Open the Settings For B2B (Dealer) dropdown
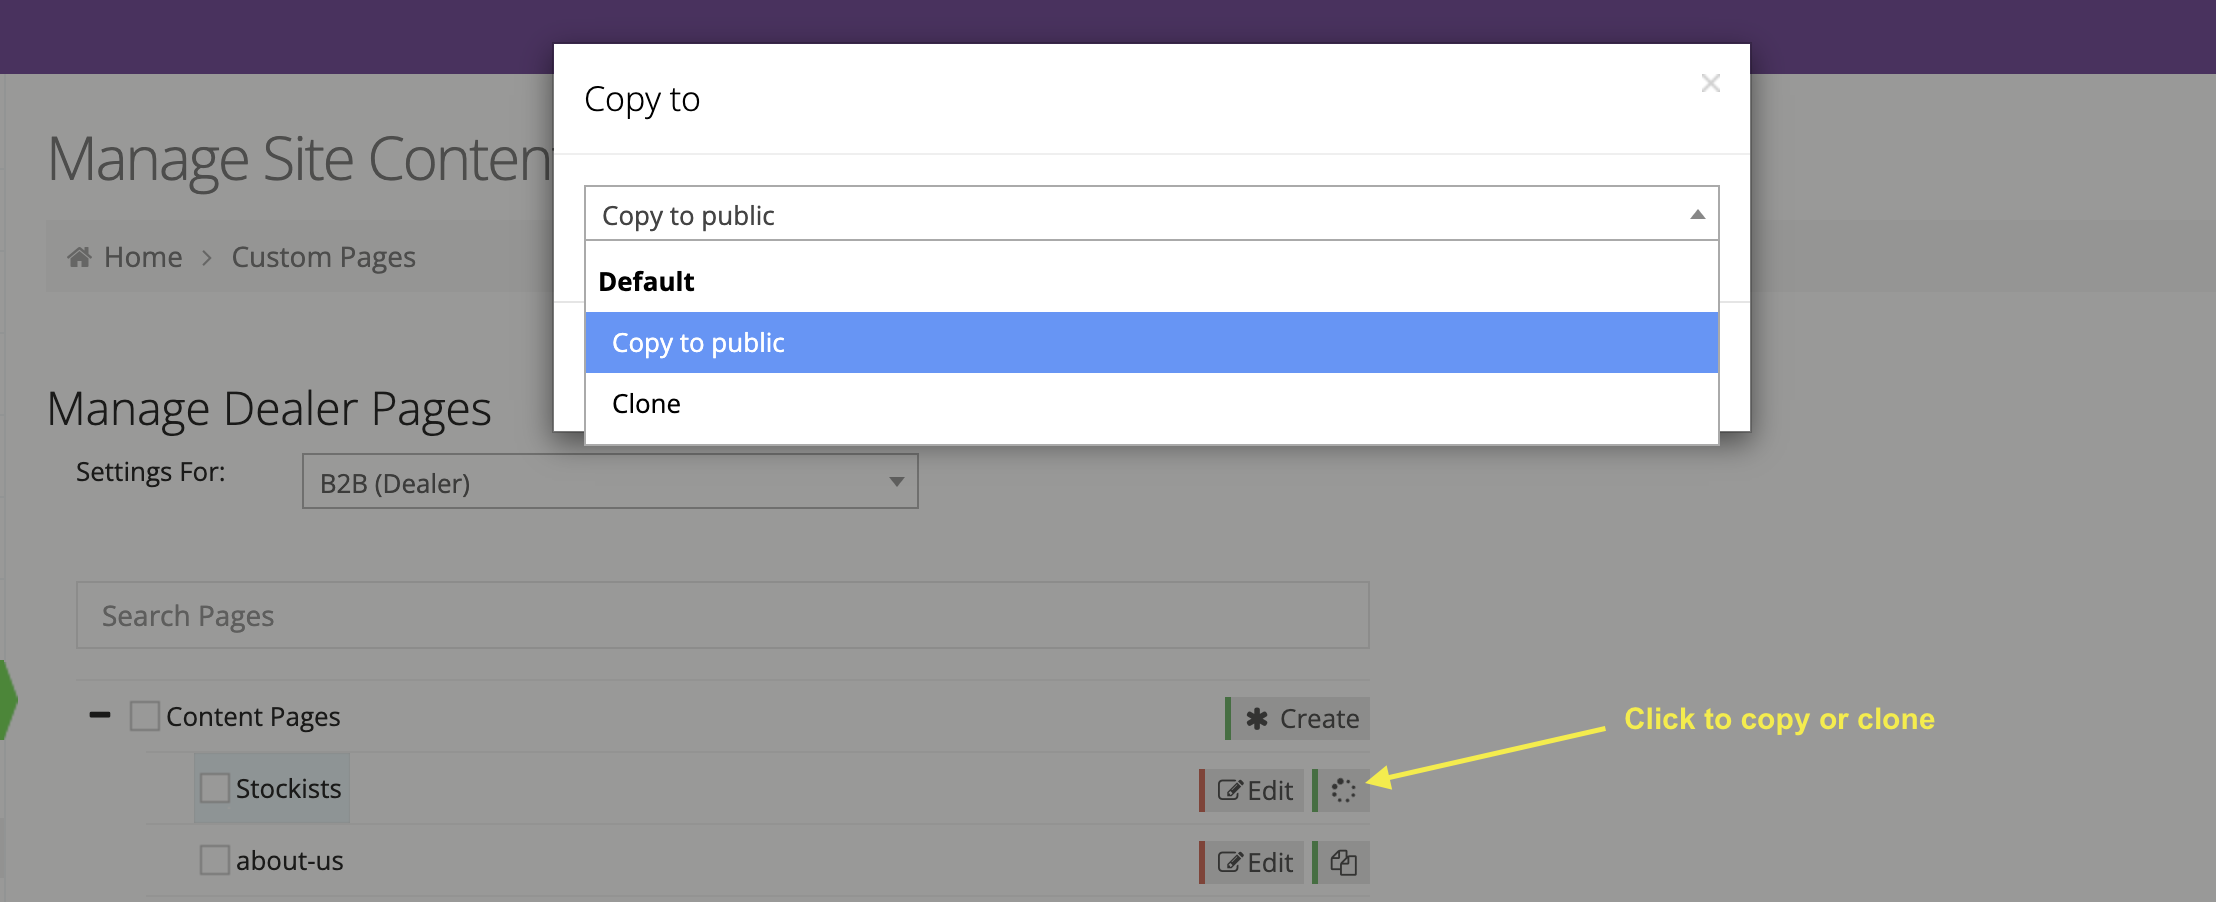Screen dimensions: 2216x902 click(x=610, y=482)
